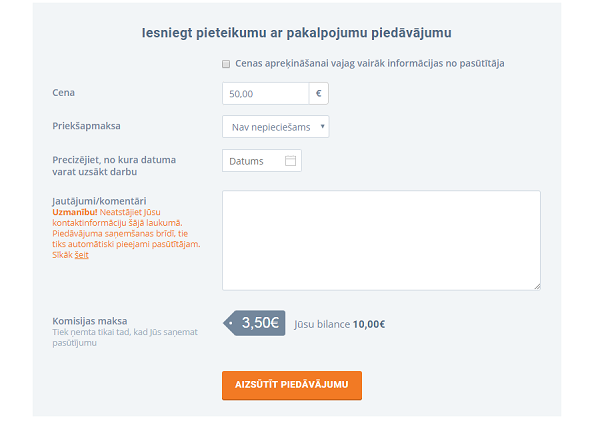Enable the 'Cenas aprēķināšanai' checkbox

(x=227, y=64)
